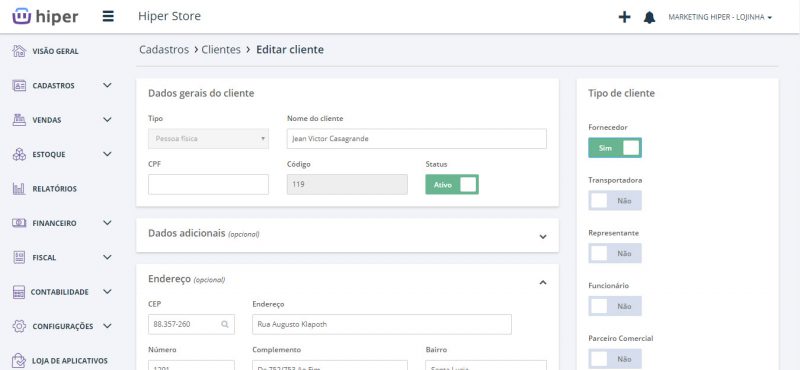The image size is (800, 370).
Task: Click the Dados gerais do cliente heading
Action: pos(201,93)
